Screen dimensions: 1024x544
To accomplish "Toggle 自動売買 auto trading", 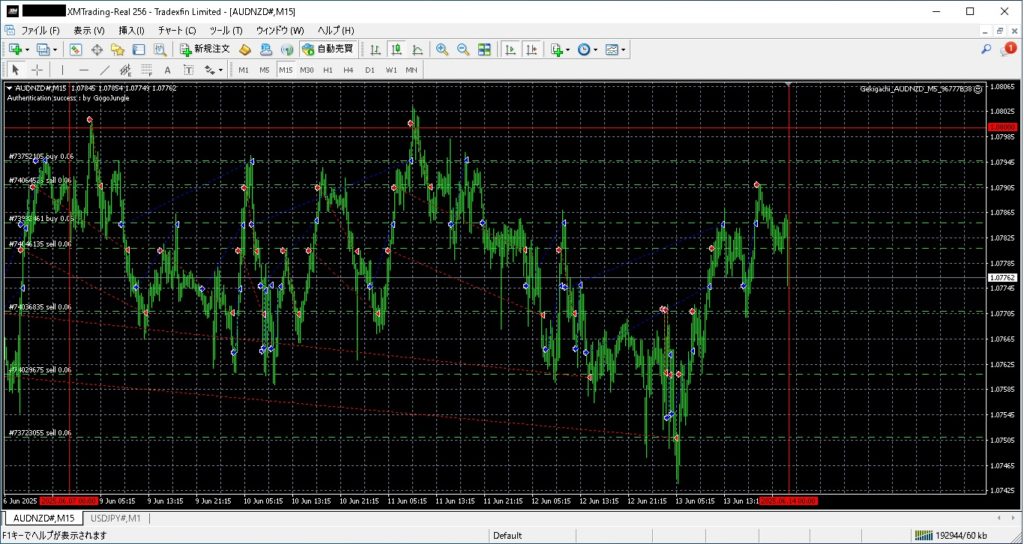I will [x=326, y=49].
